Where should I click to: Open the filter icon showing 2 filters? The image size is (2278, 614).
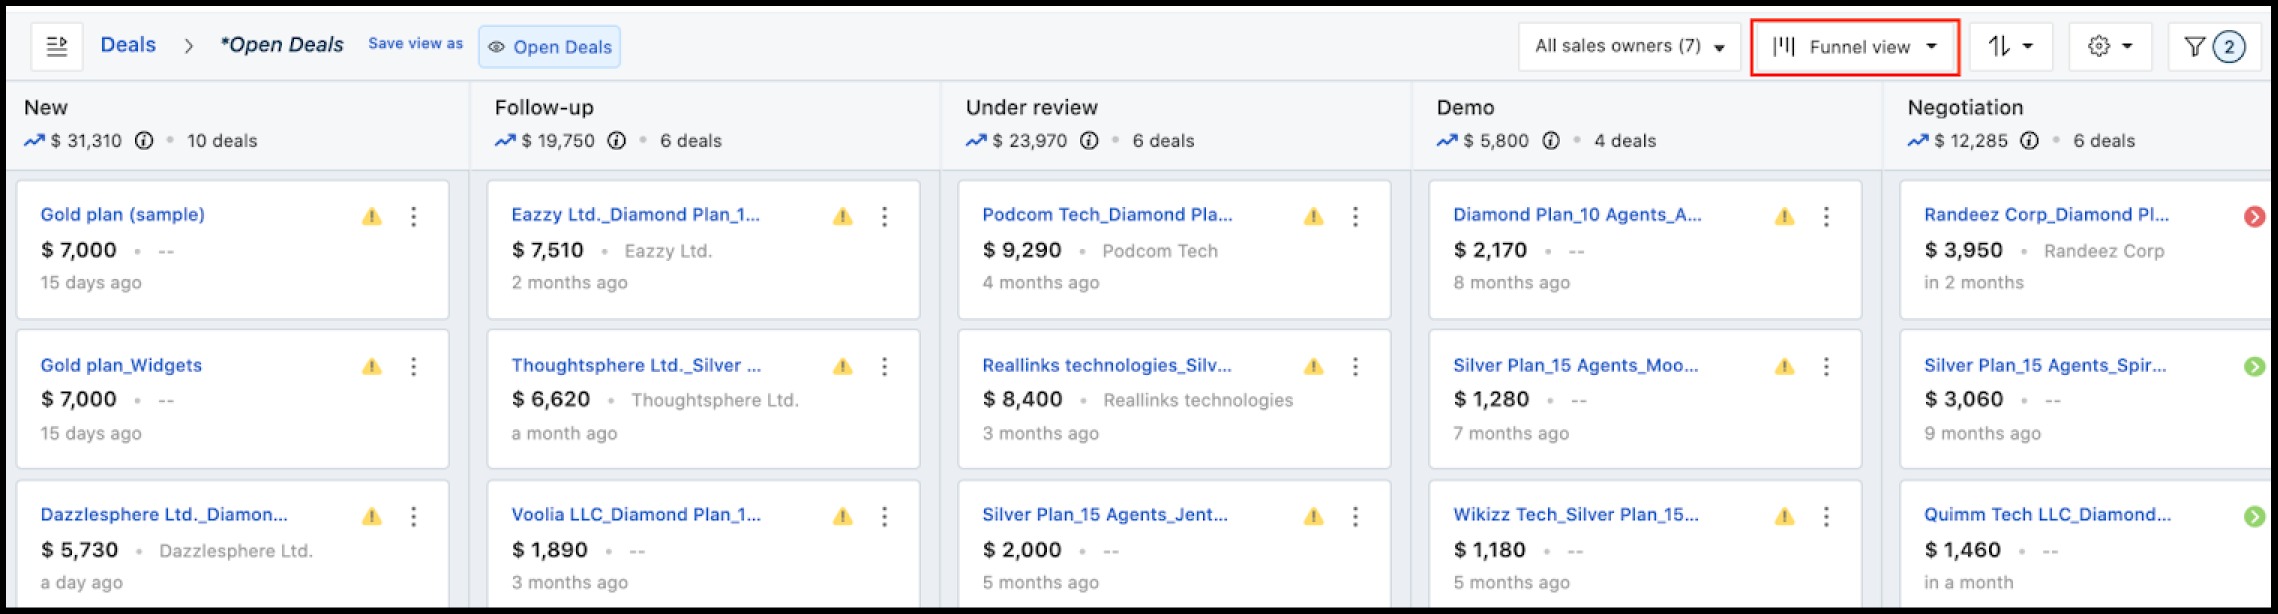[x=2214, y=46]
